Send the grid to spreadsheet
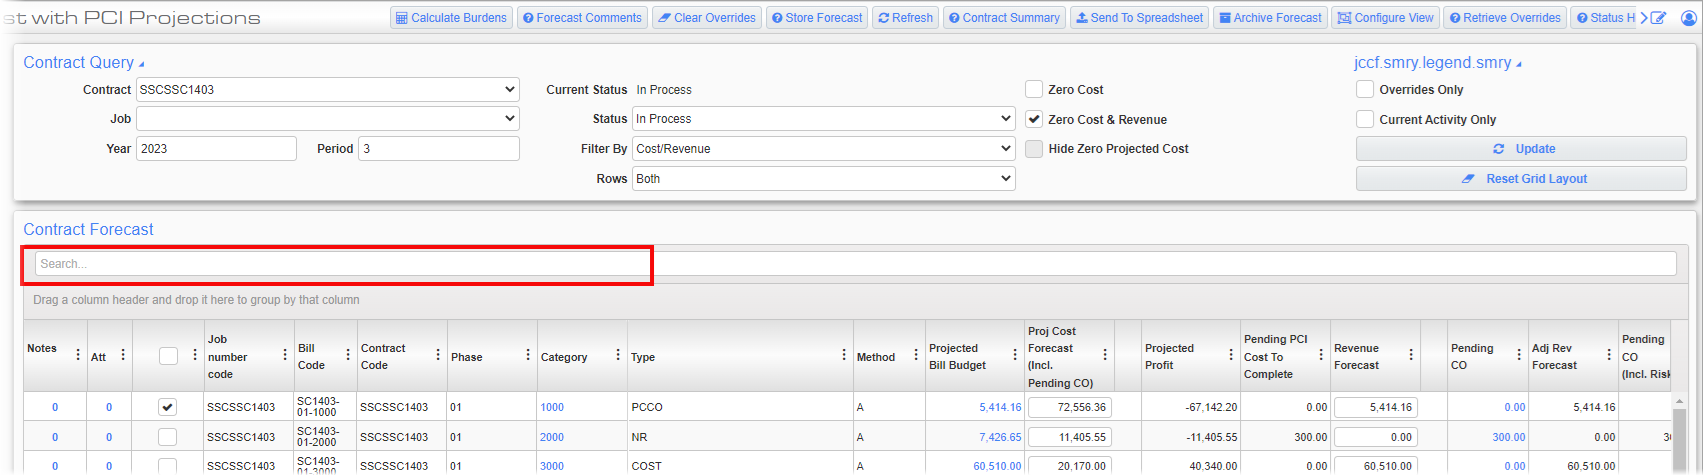 click(x=1140, y=18)
